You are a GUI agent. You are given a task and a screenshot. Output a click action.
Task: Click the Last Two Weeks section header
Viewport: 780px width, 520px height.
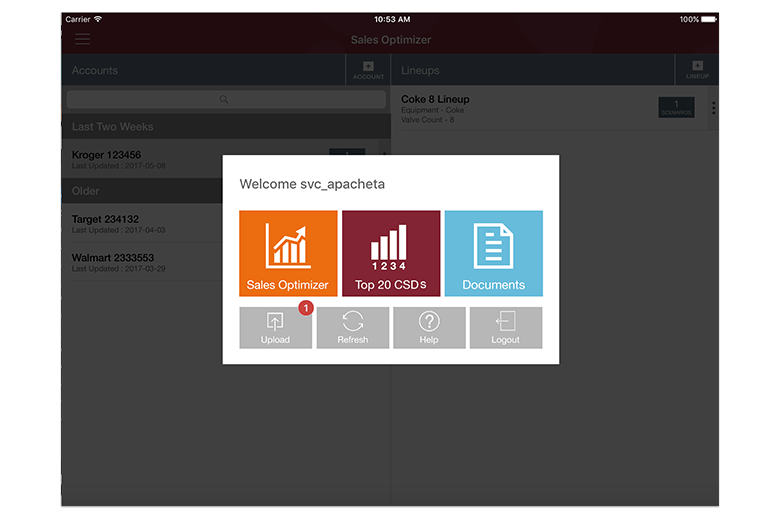226,126
